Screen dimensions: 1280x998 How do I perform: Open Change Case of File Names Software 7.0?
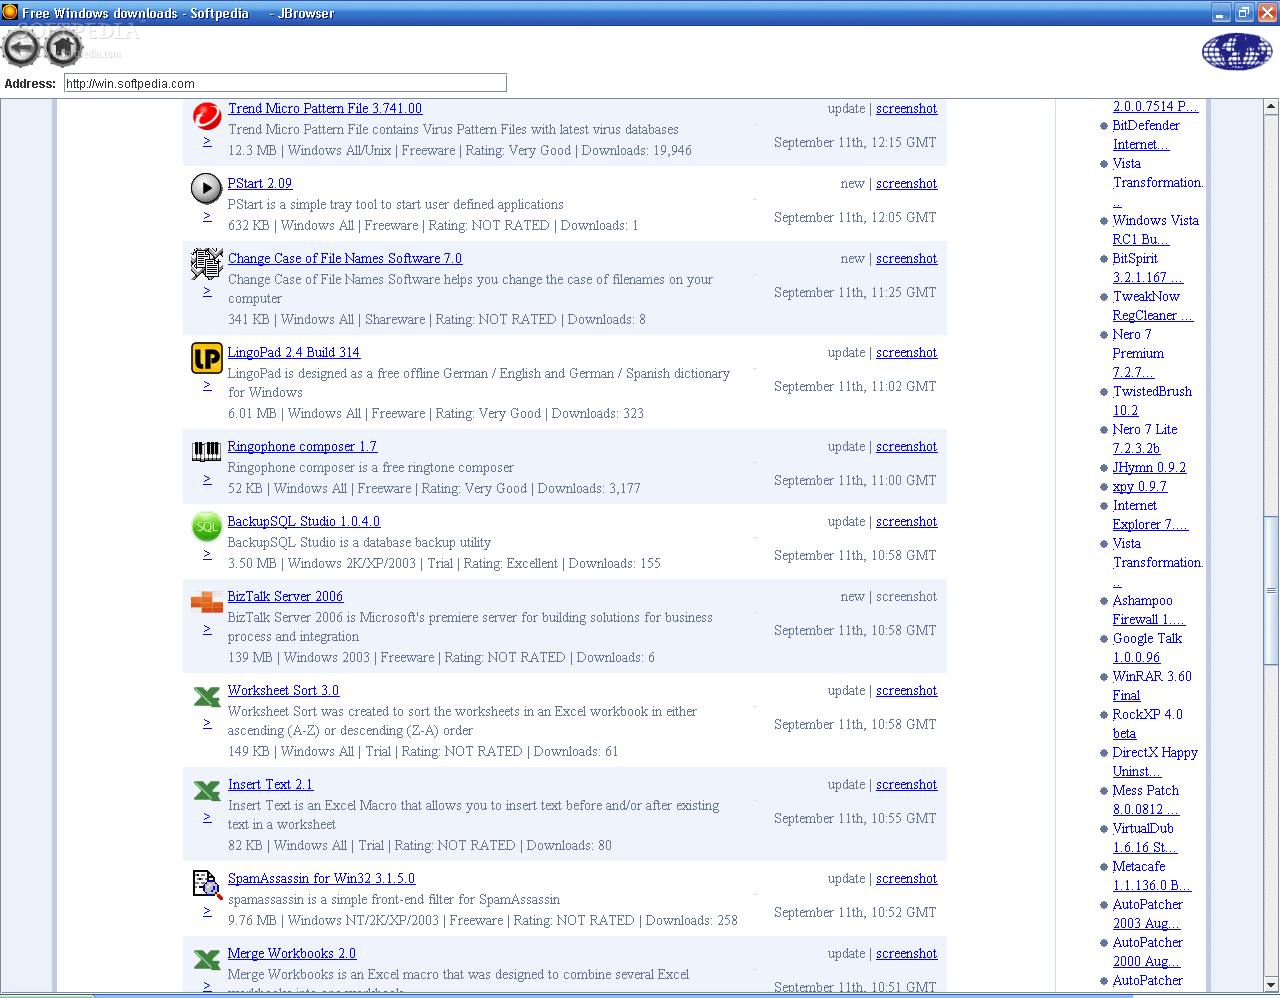(x=345, y=258)
